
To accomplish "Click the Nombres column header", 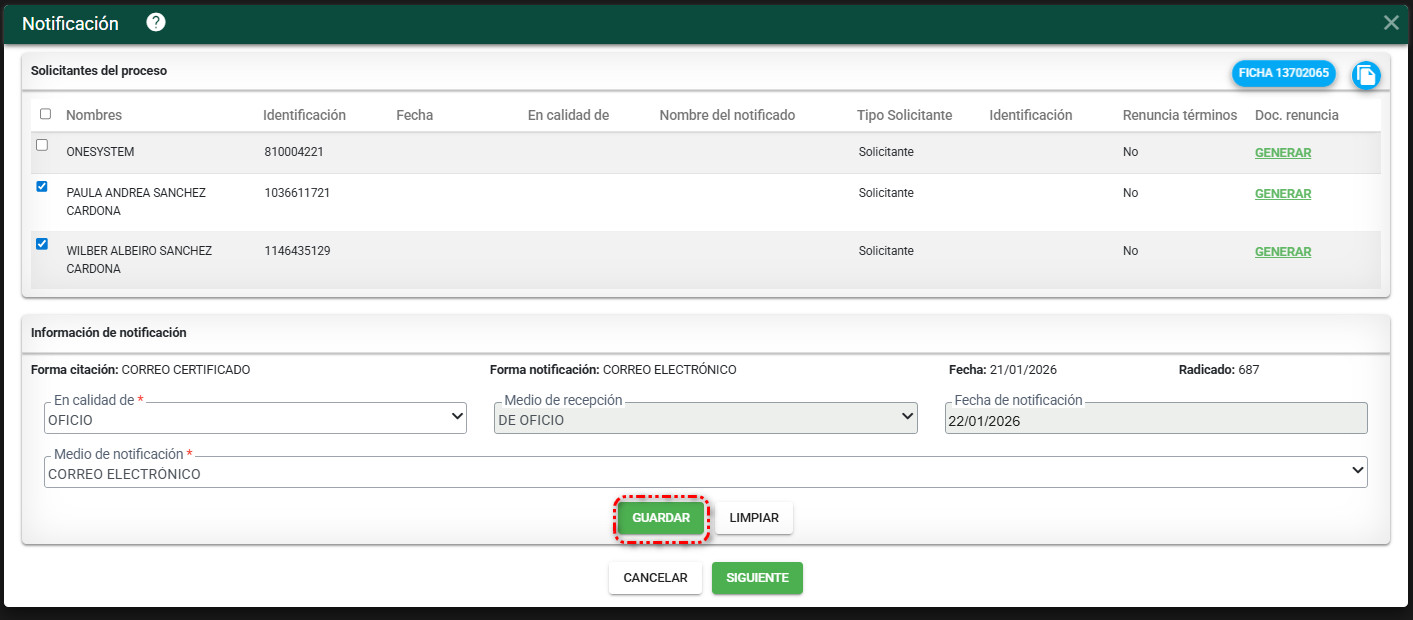I will (94, 115).
